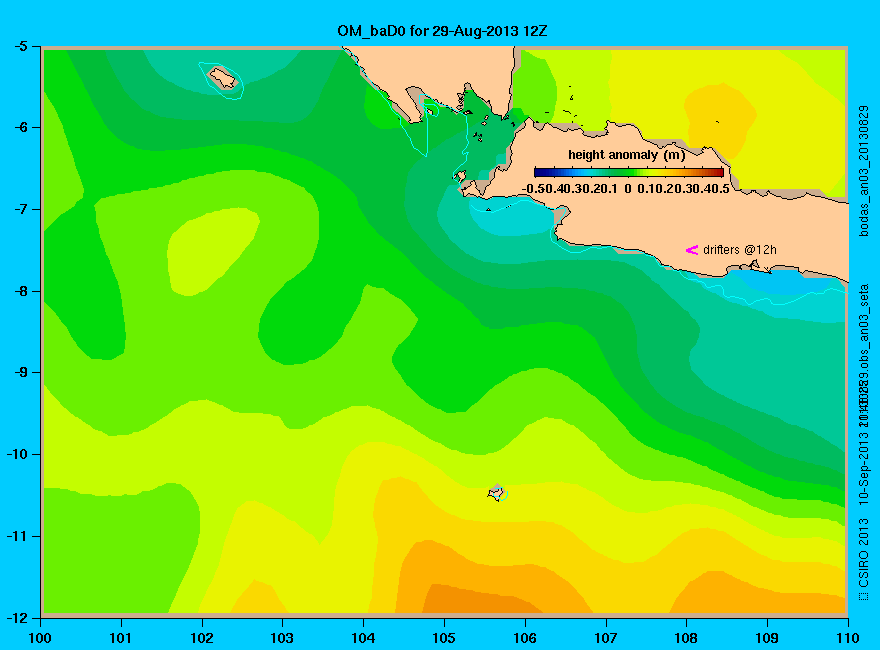This screenshot has width=880, height=650.
Task: Click the '108' longitude axis label
Action: (686, 638)
